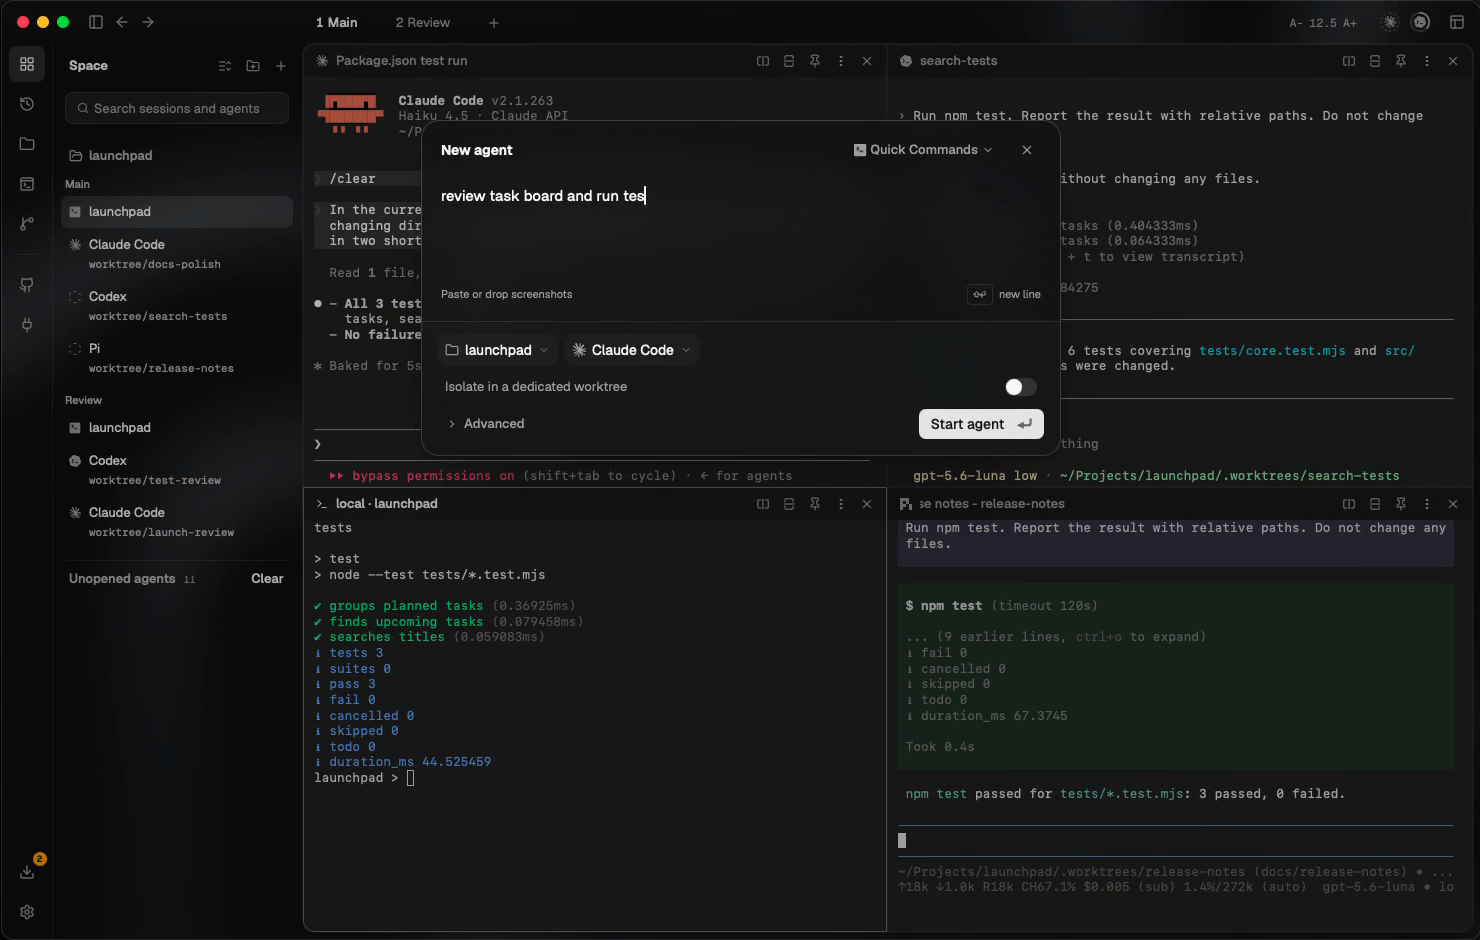This screenshot has width=1480, height=940.
Task: Click the Start agent button
Action: 981,424
